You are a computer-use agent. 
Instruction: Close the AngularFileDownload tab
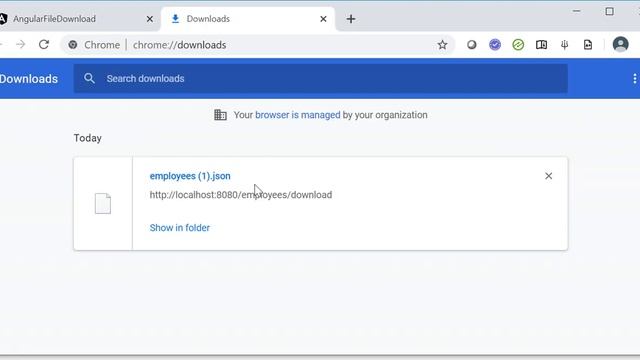[150, 19]
